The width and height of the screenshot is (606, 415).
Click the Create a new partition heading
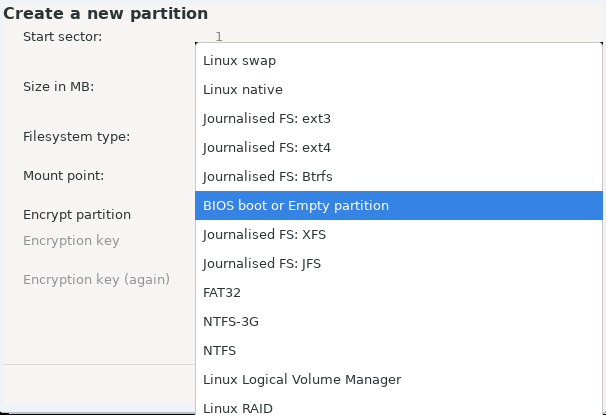[x=106, y=14]
